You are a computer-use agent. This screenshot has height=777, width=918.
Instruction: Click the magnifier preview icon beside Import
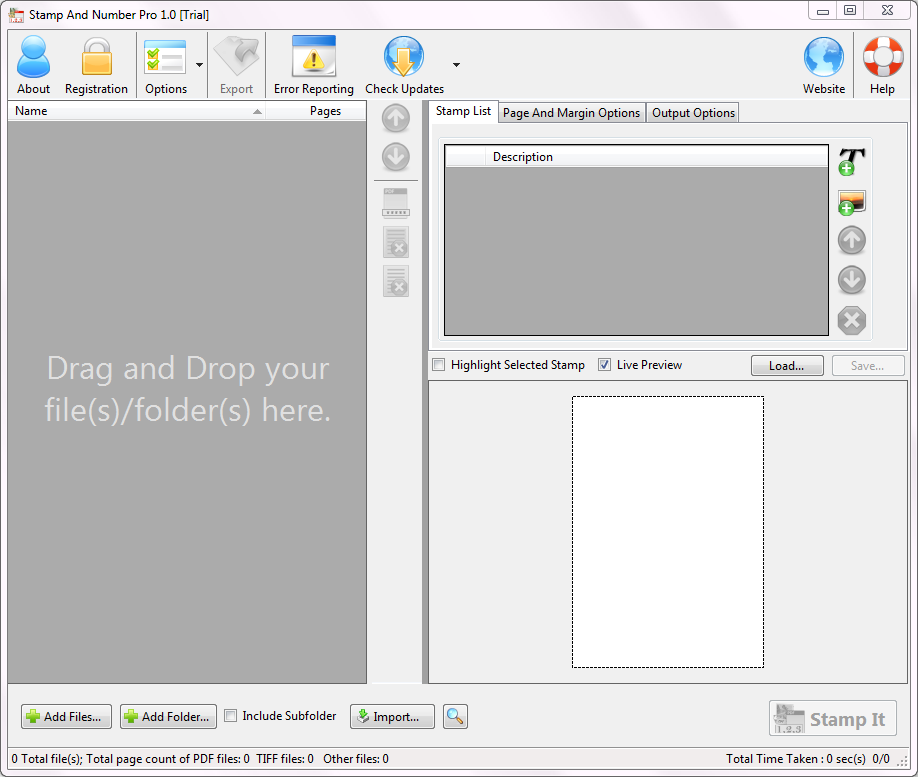click(455, 716)
